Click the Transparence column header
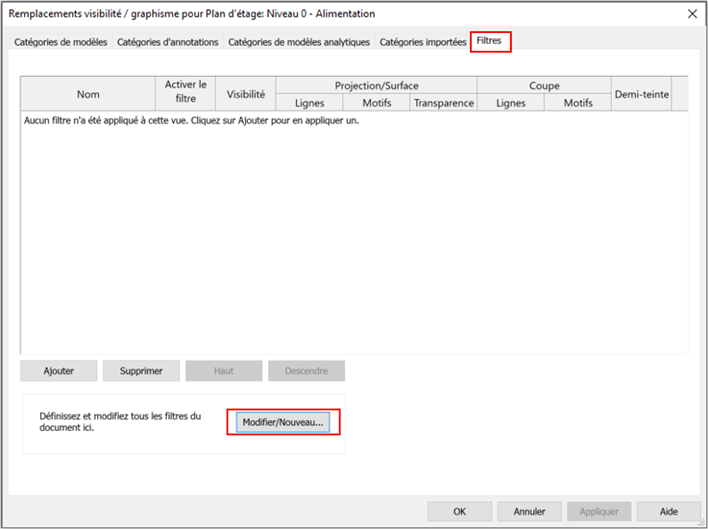 point(443,103)
